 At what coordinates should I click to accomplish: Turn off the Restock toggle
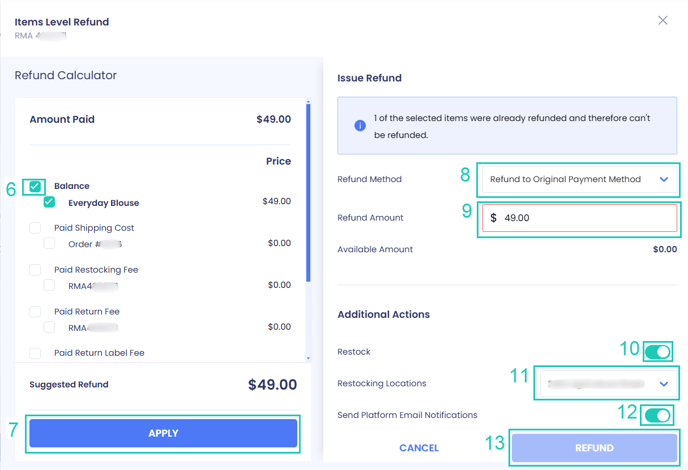(x=657, y=352)
